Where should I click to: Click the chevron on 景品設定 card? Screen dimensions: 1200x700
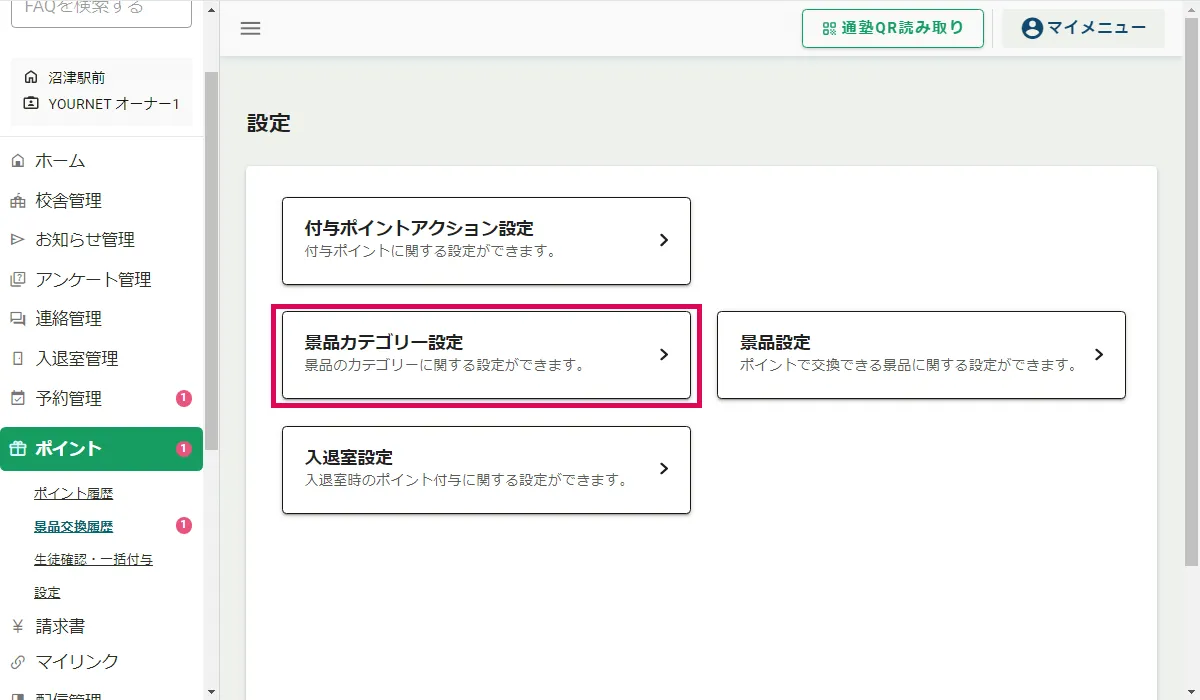(1099, 355)
